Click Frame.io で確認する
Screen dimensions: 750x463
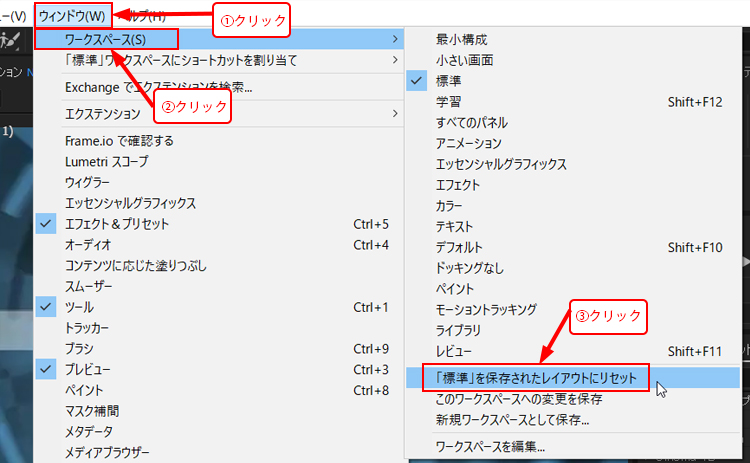[119, 140]
